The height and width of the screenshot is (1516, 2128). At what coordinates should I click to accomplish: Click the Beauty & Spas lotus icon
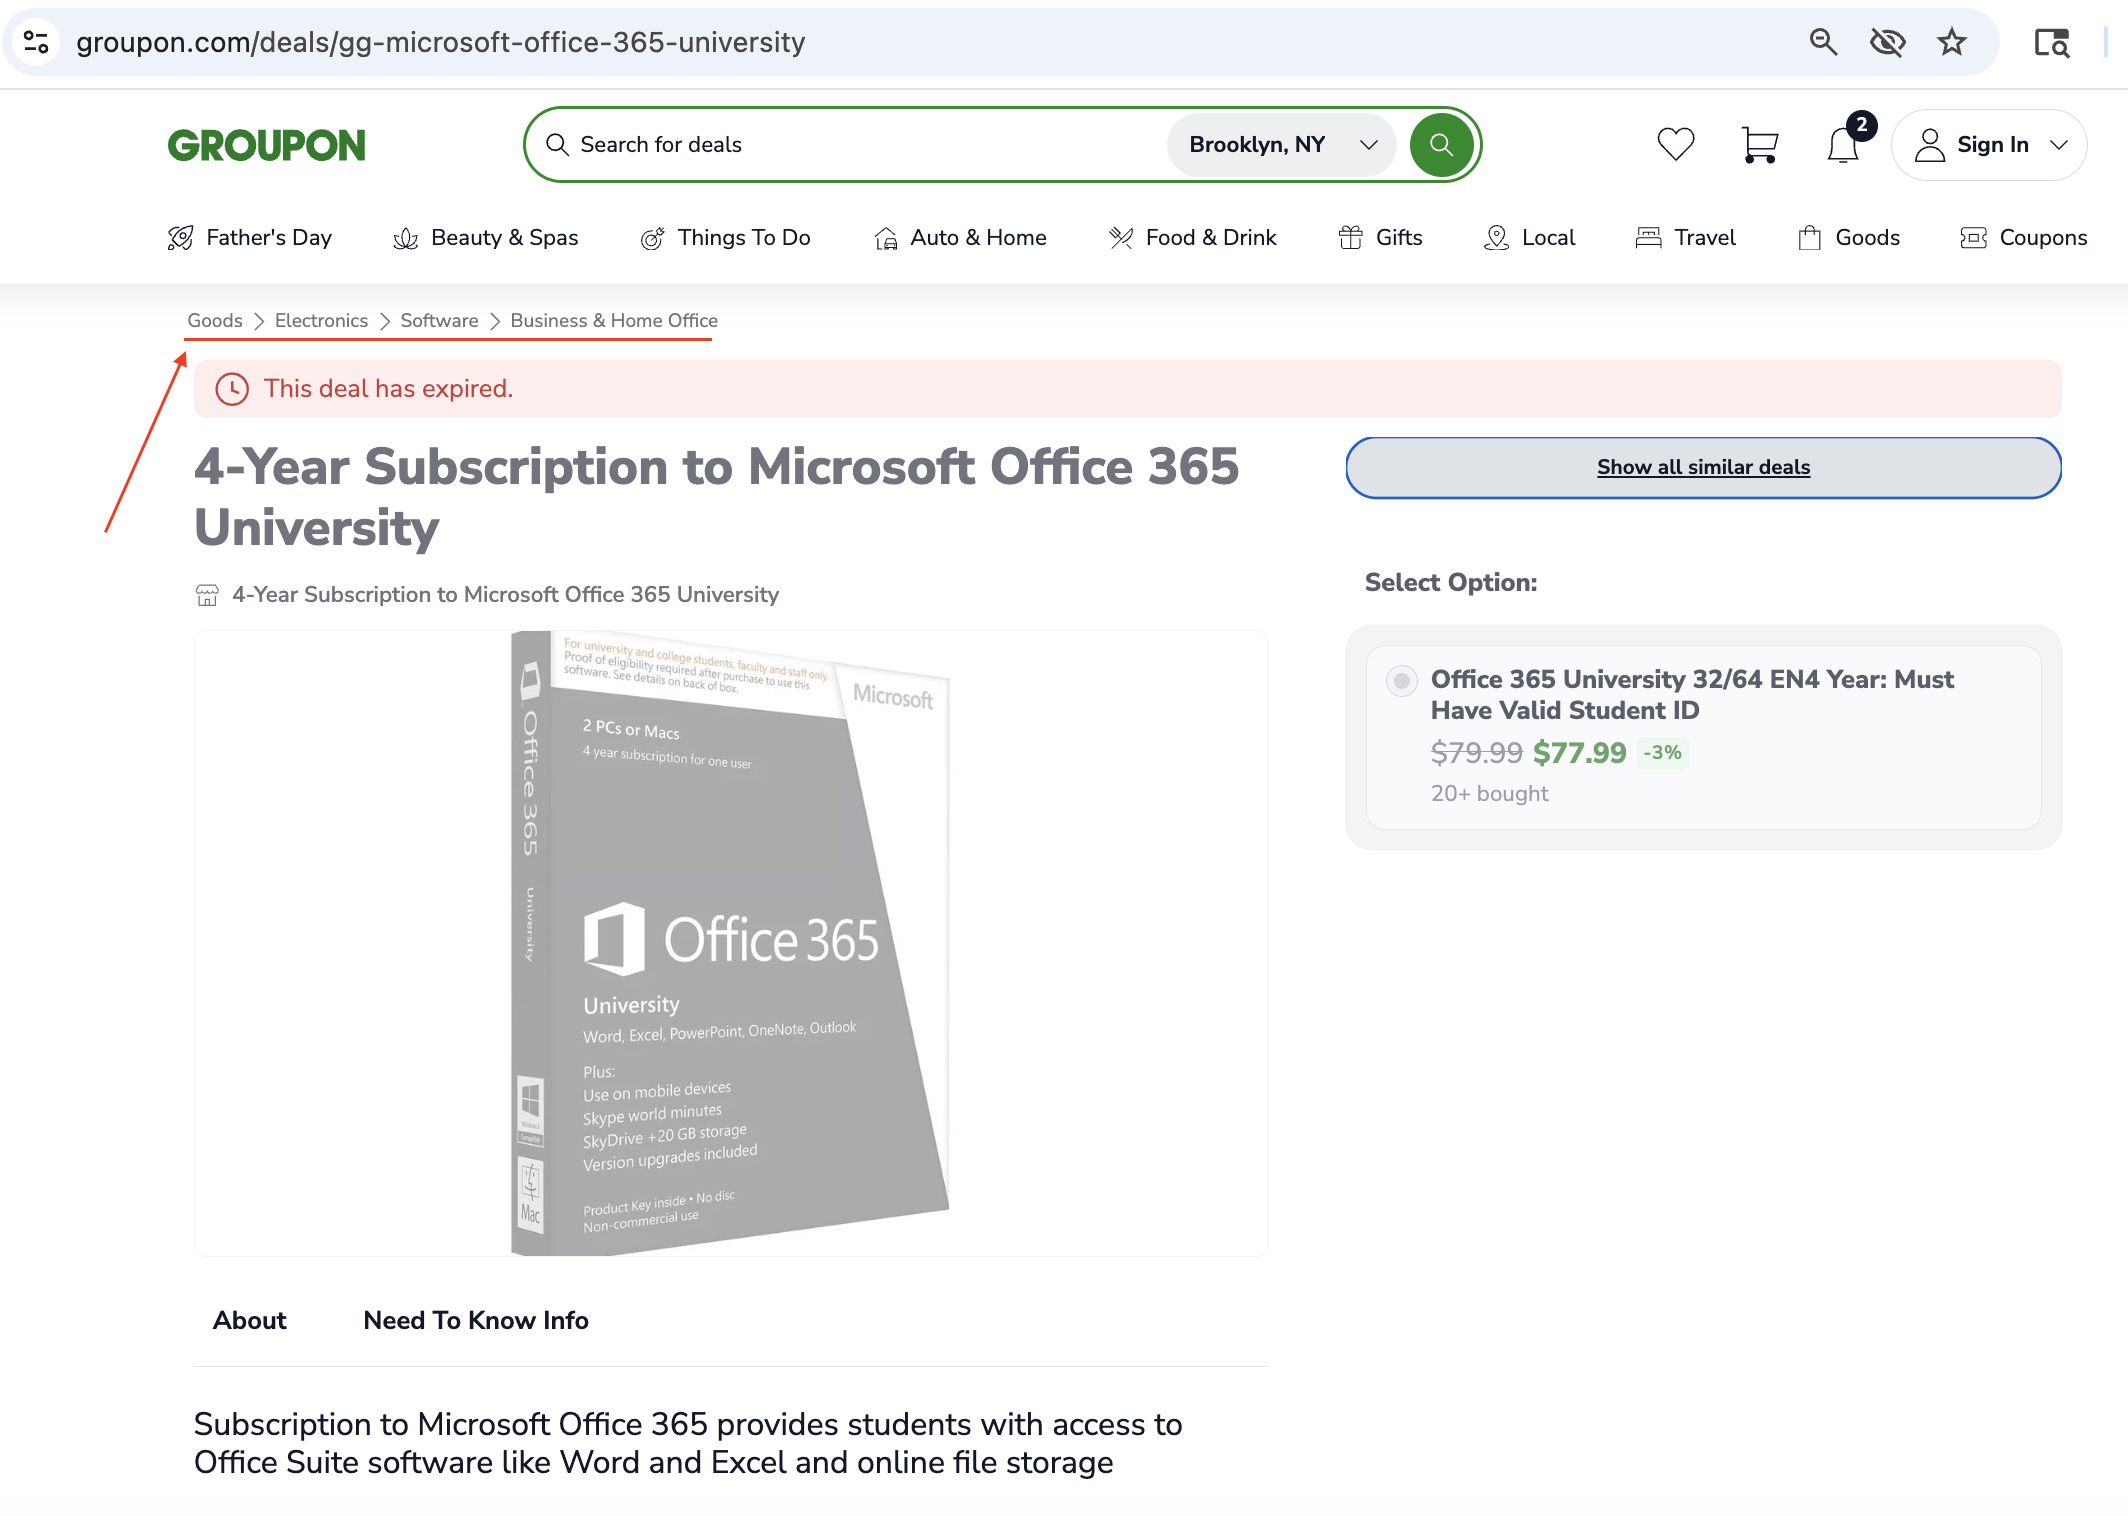click(x=405, y=238)
